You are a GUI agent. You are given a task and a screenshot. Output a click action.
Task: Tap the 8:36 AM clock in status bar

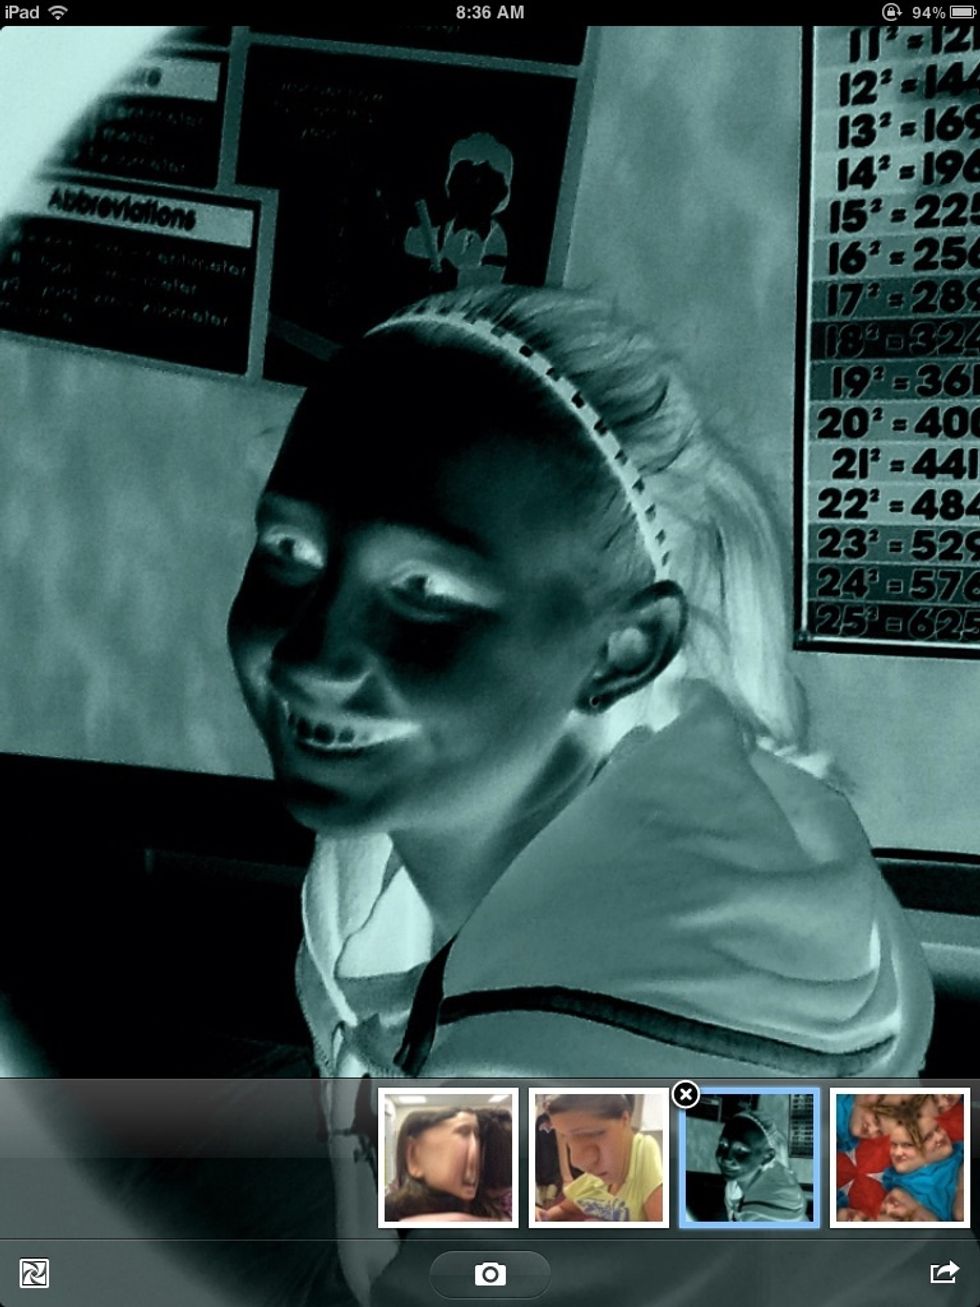click(490, 13)
